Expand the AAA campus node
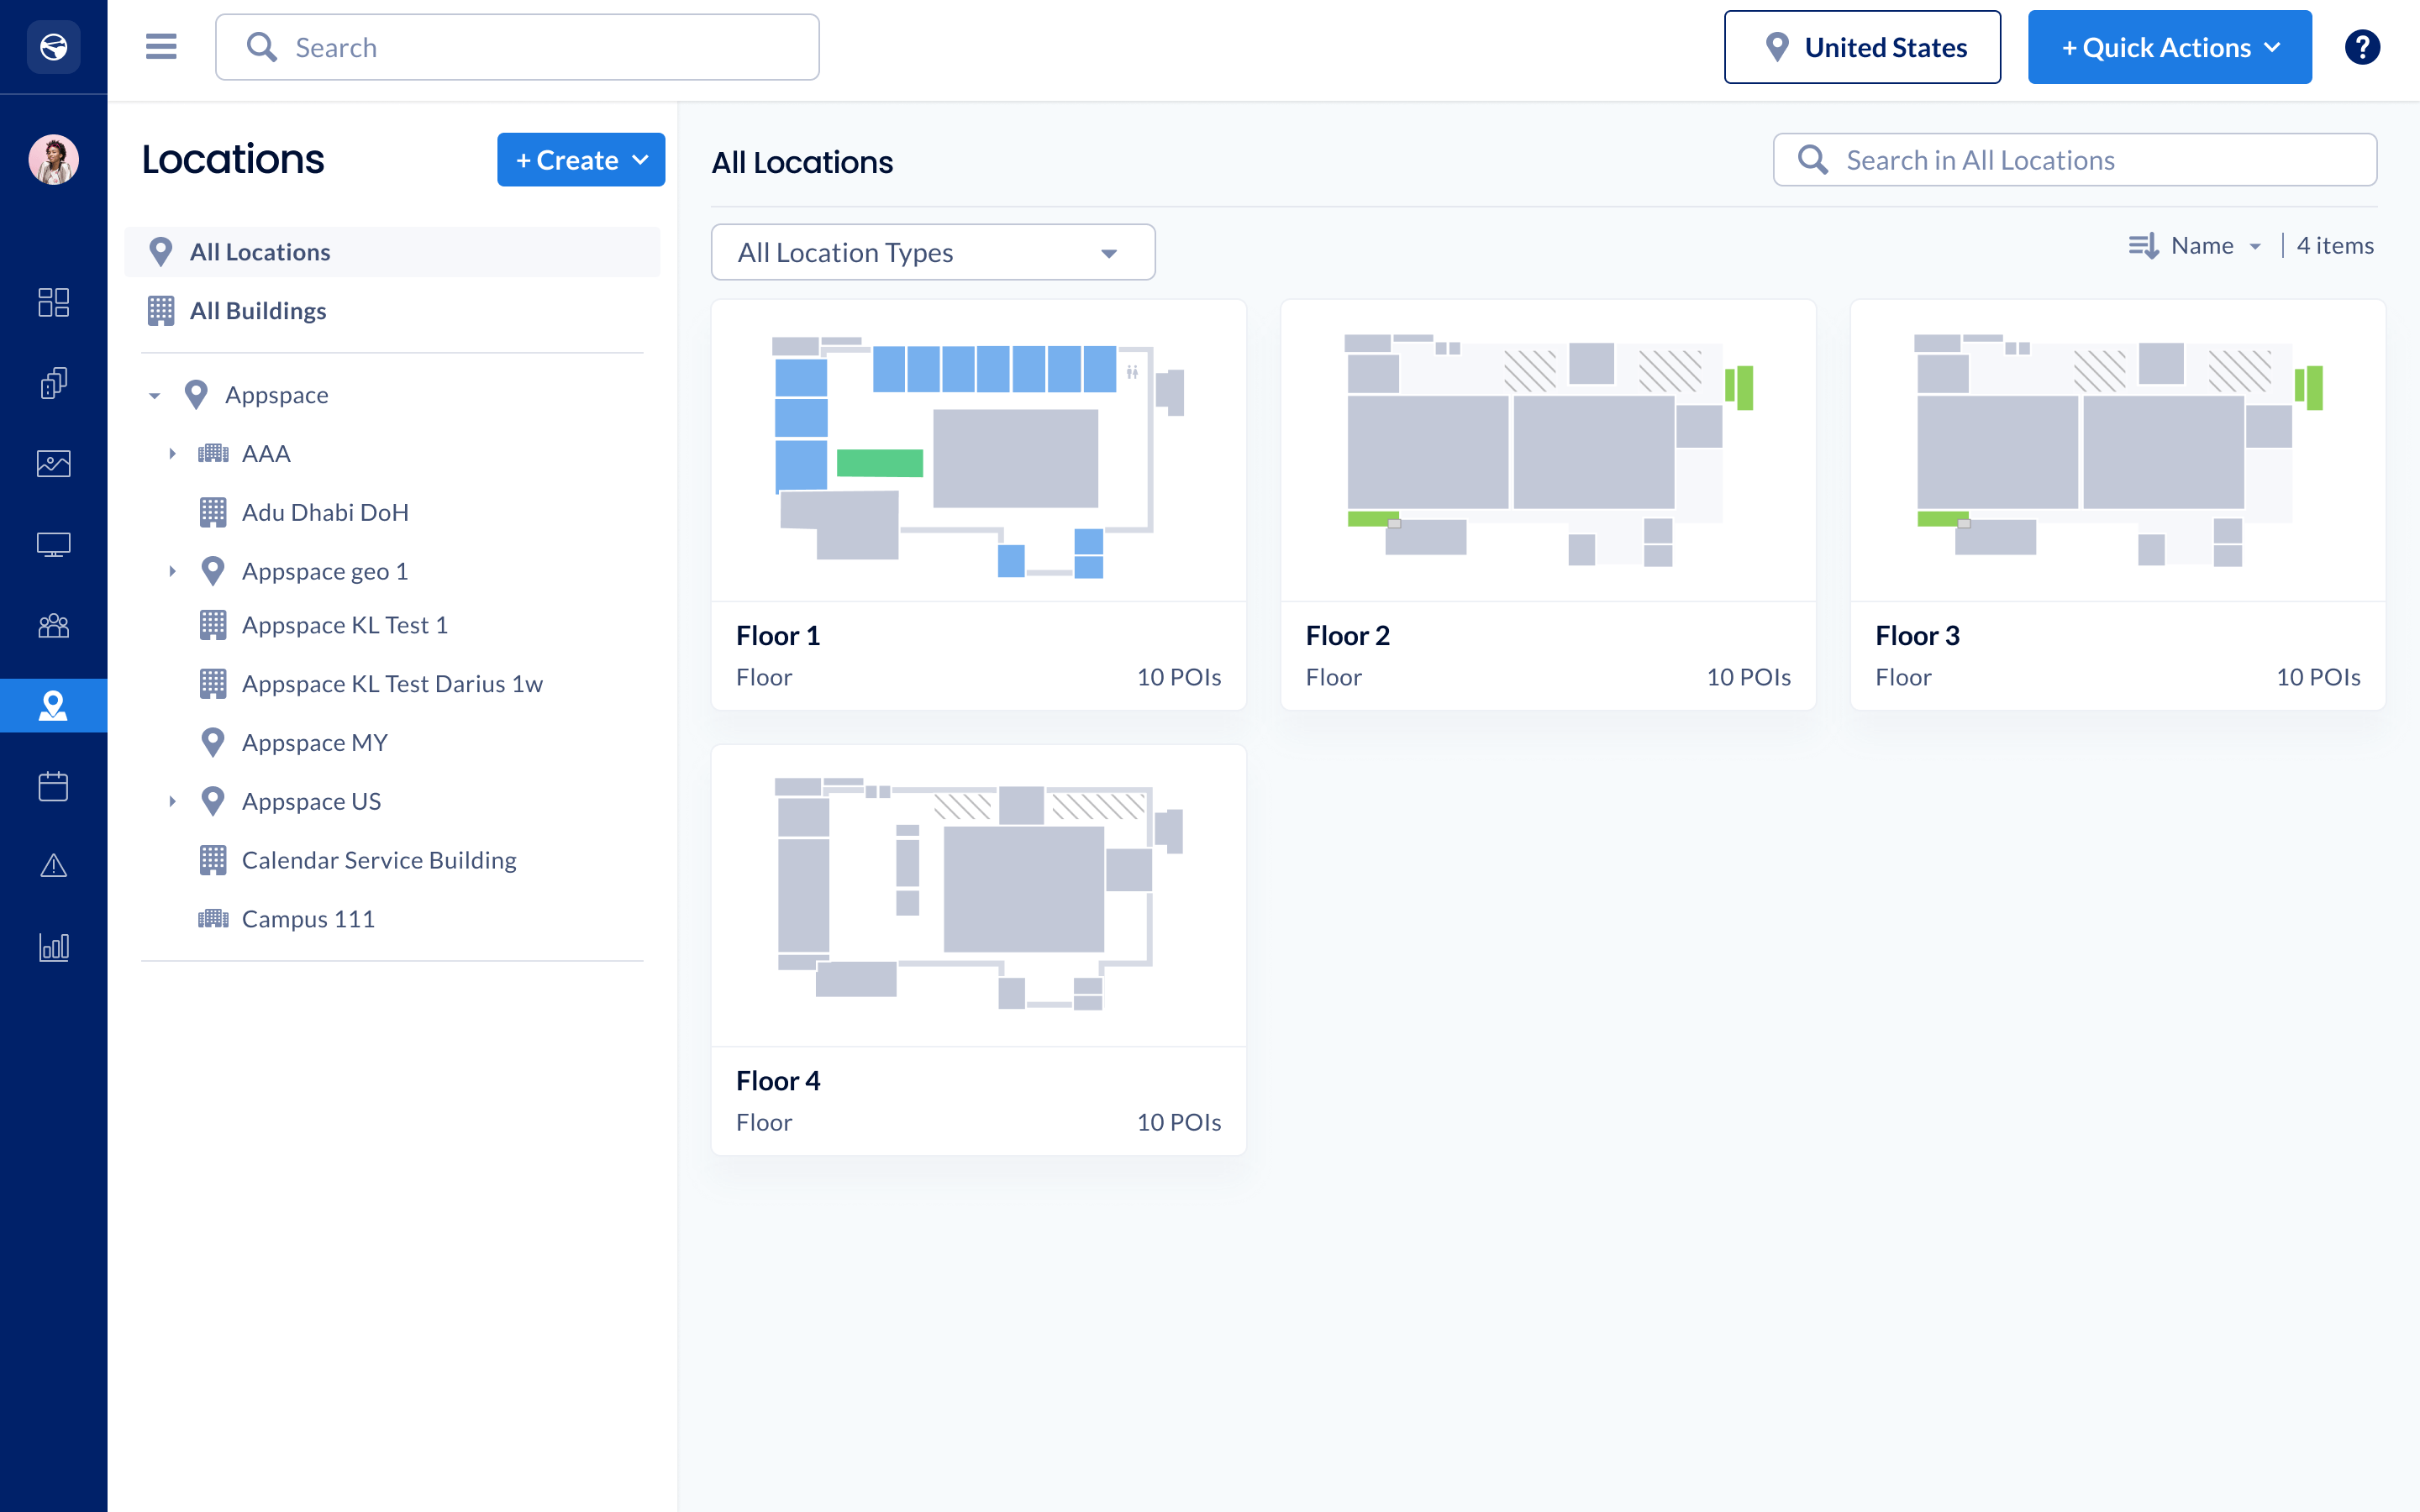2420x1512 pixels. [172, 454]
